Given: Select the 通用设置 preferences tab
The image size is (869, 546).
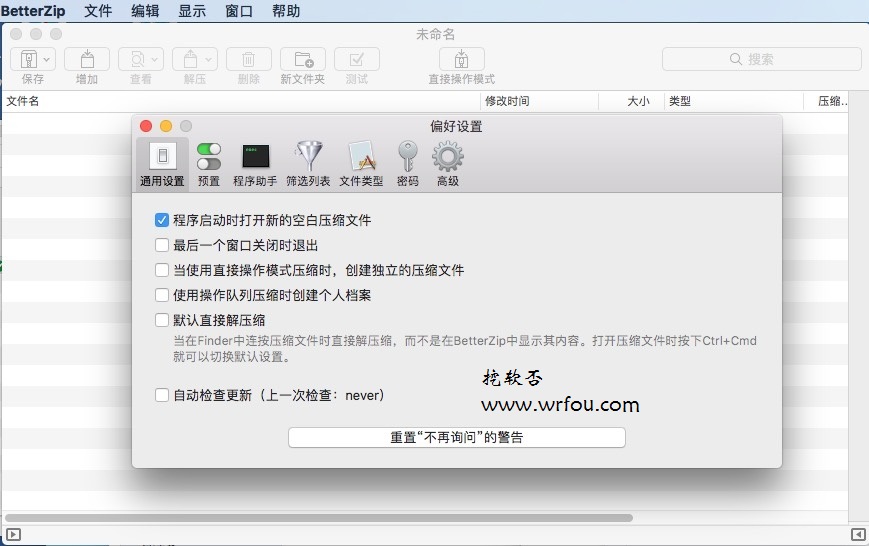Looking at the screenshot, I should click(162, 165).
